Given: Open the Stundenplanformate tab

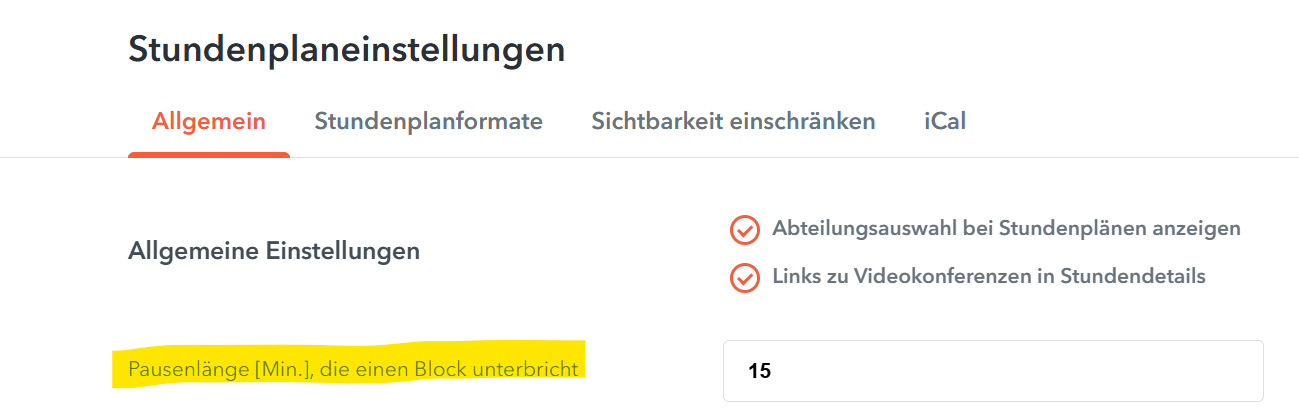Looking at the screenshot, I should coord(428,122).
